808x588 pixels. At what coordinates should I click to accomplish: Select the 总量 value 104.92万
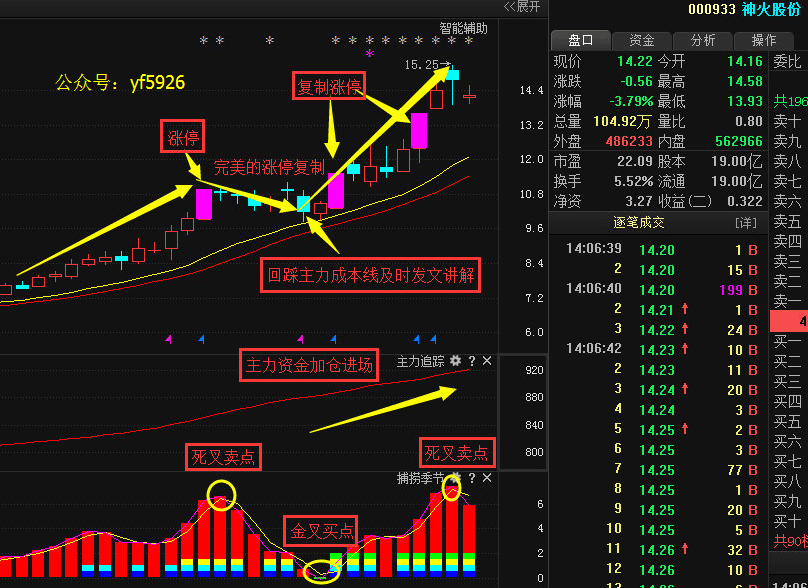(621, 121)
